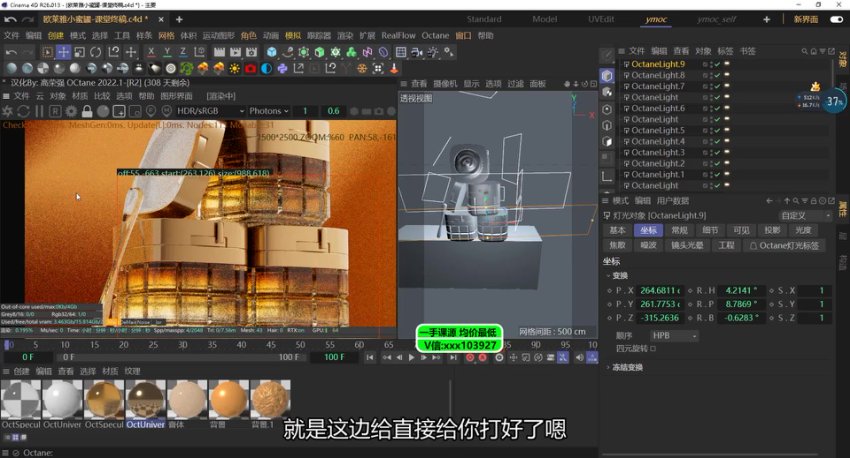Open the HDR/sRGB dropdown

click(x=205, y=111)
